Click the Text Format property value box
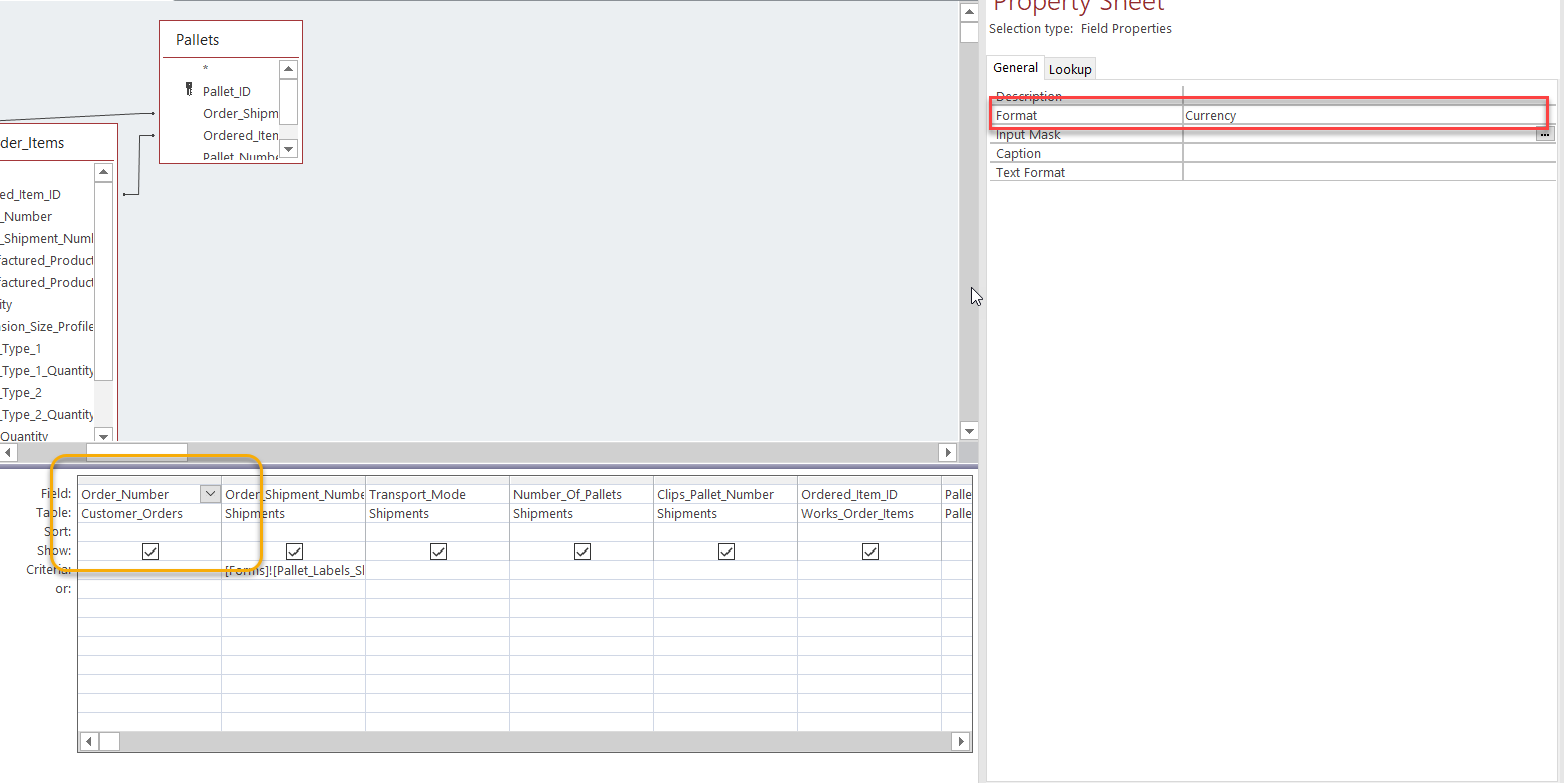1564x783 pixels. [x=1369, y=173]
